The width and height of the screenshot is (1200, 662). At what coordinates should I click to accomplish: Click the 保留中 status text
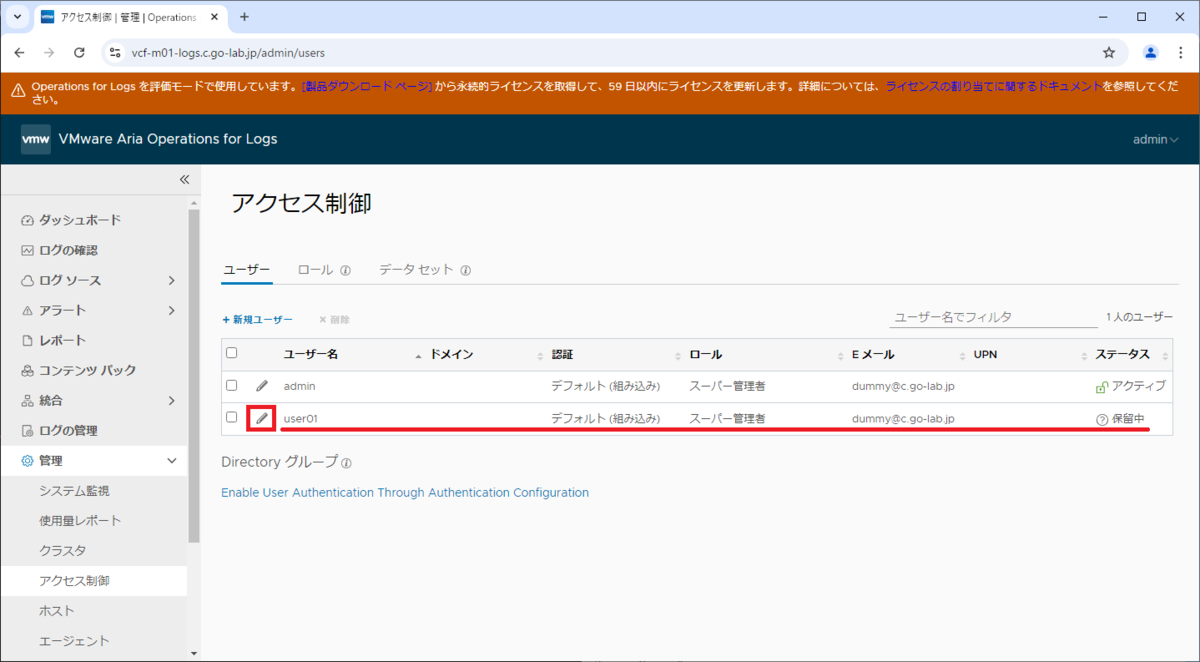[x=1128, y=419]
